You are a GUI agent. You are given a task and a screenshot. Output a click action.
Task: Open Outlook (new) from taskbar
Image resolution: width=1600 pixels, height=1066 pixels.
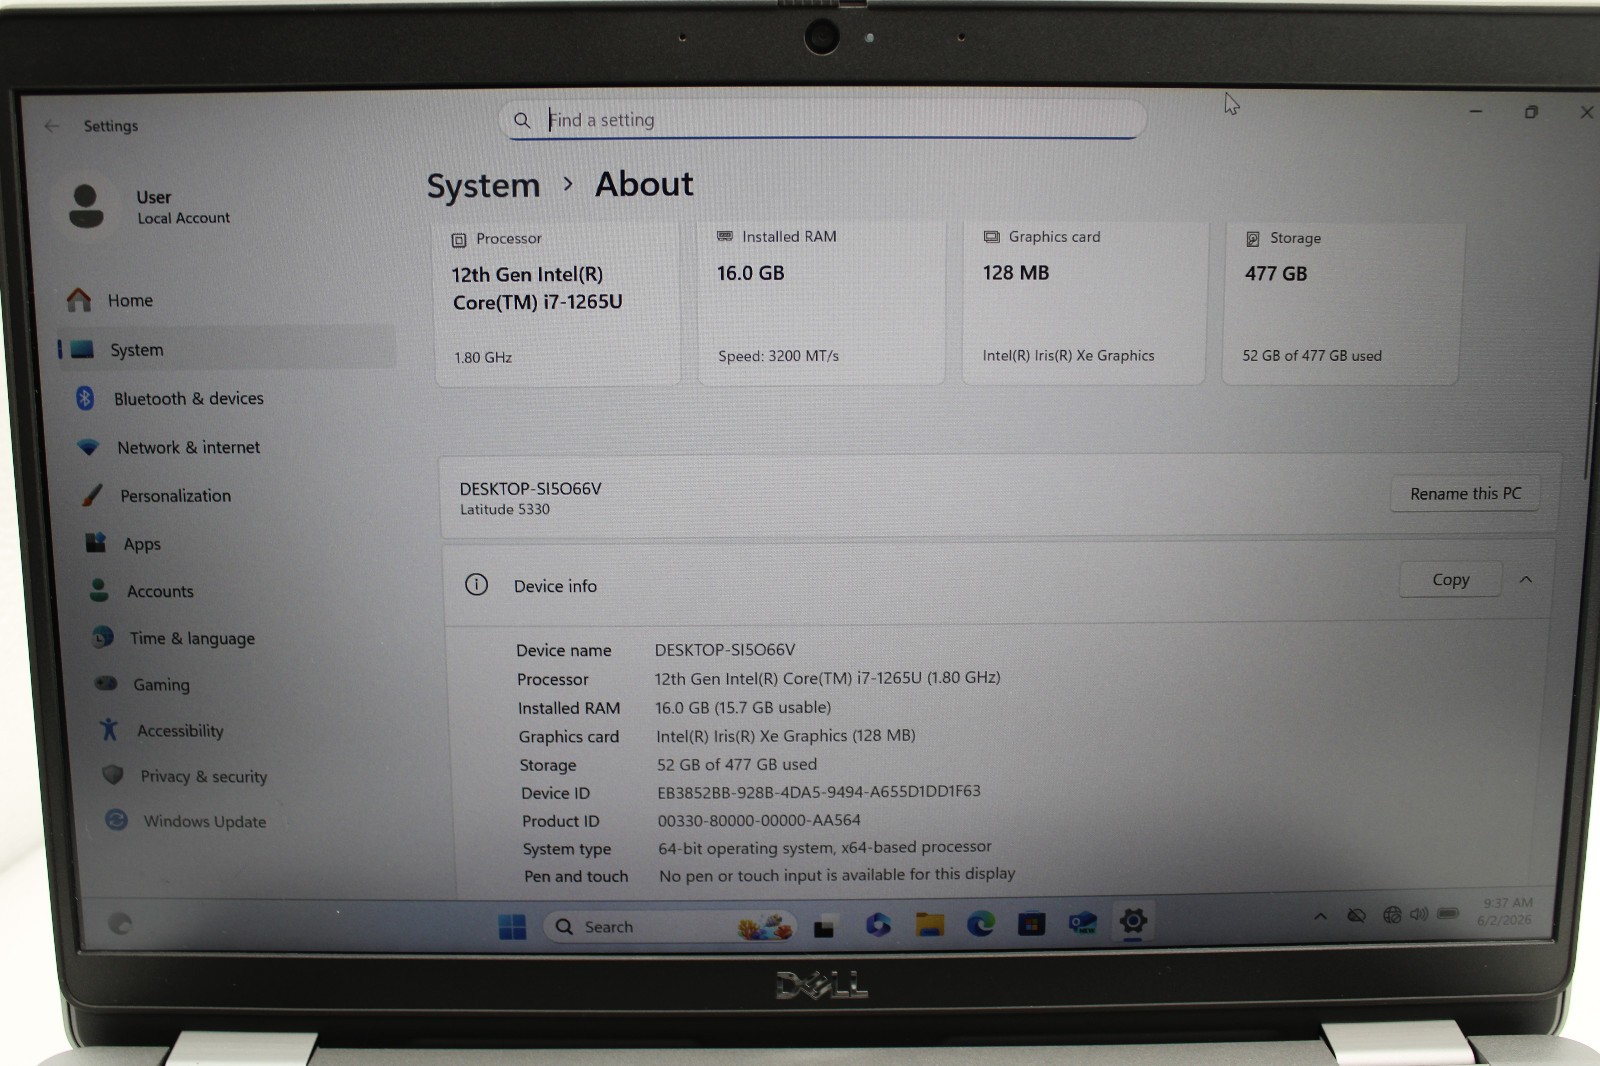1082,923
